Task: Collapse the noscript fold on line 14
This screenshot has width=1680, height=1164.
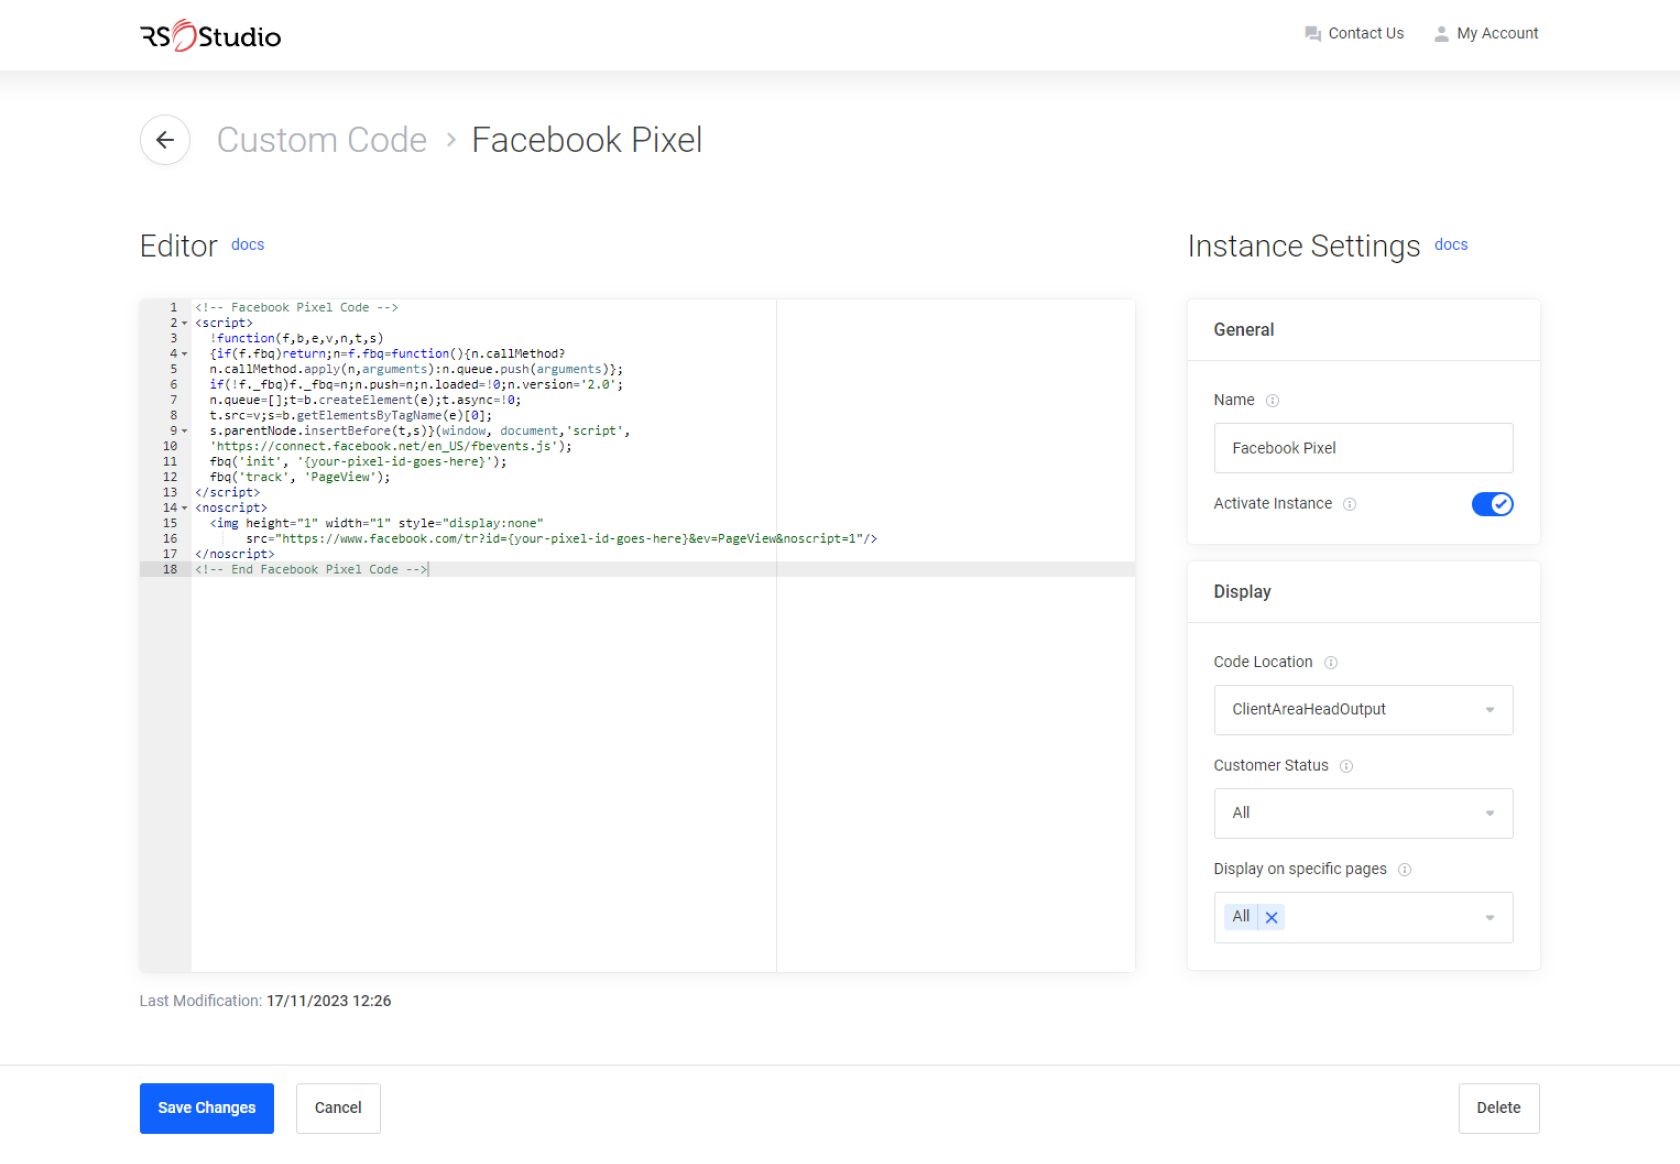Action: pos(185,508)
